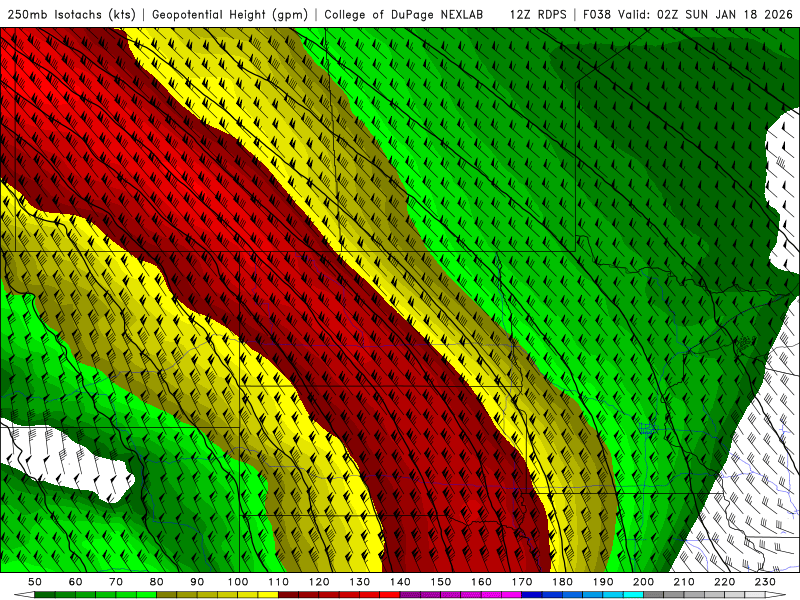Screen dimensions: 800x600
Task: Click the bright yellow colorbar swatch before 110
Action: pos(268,595)
